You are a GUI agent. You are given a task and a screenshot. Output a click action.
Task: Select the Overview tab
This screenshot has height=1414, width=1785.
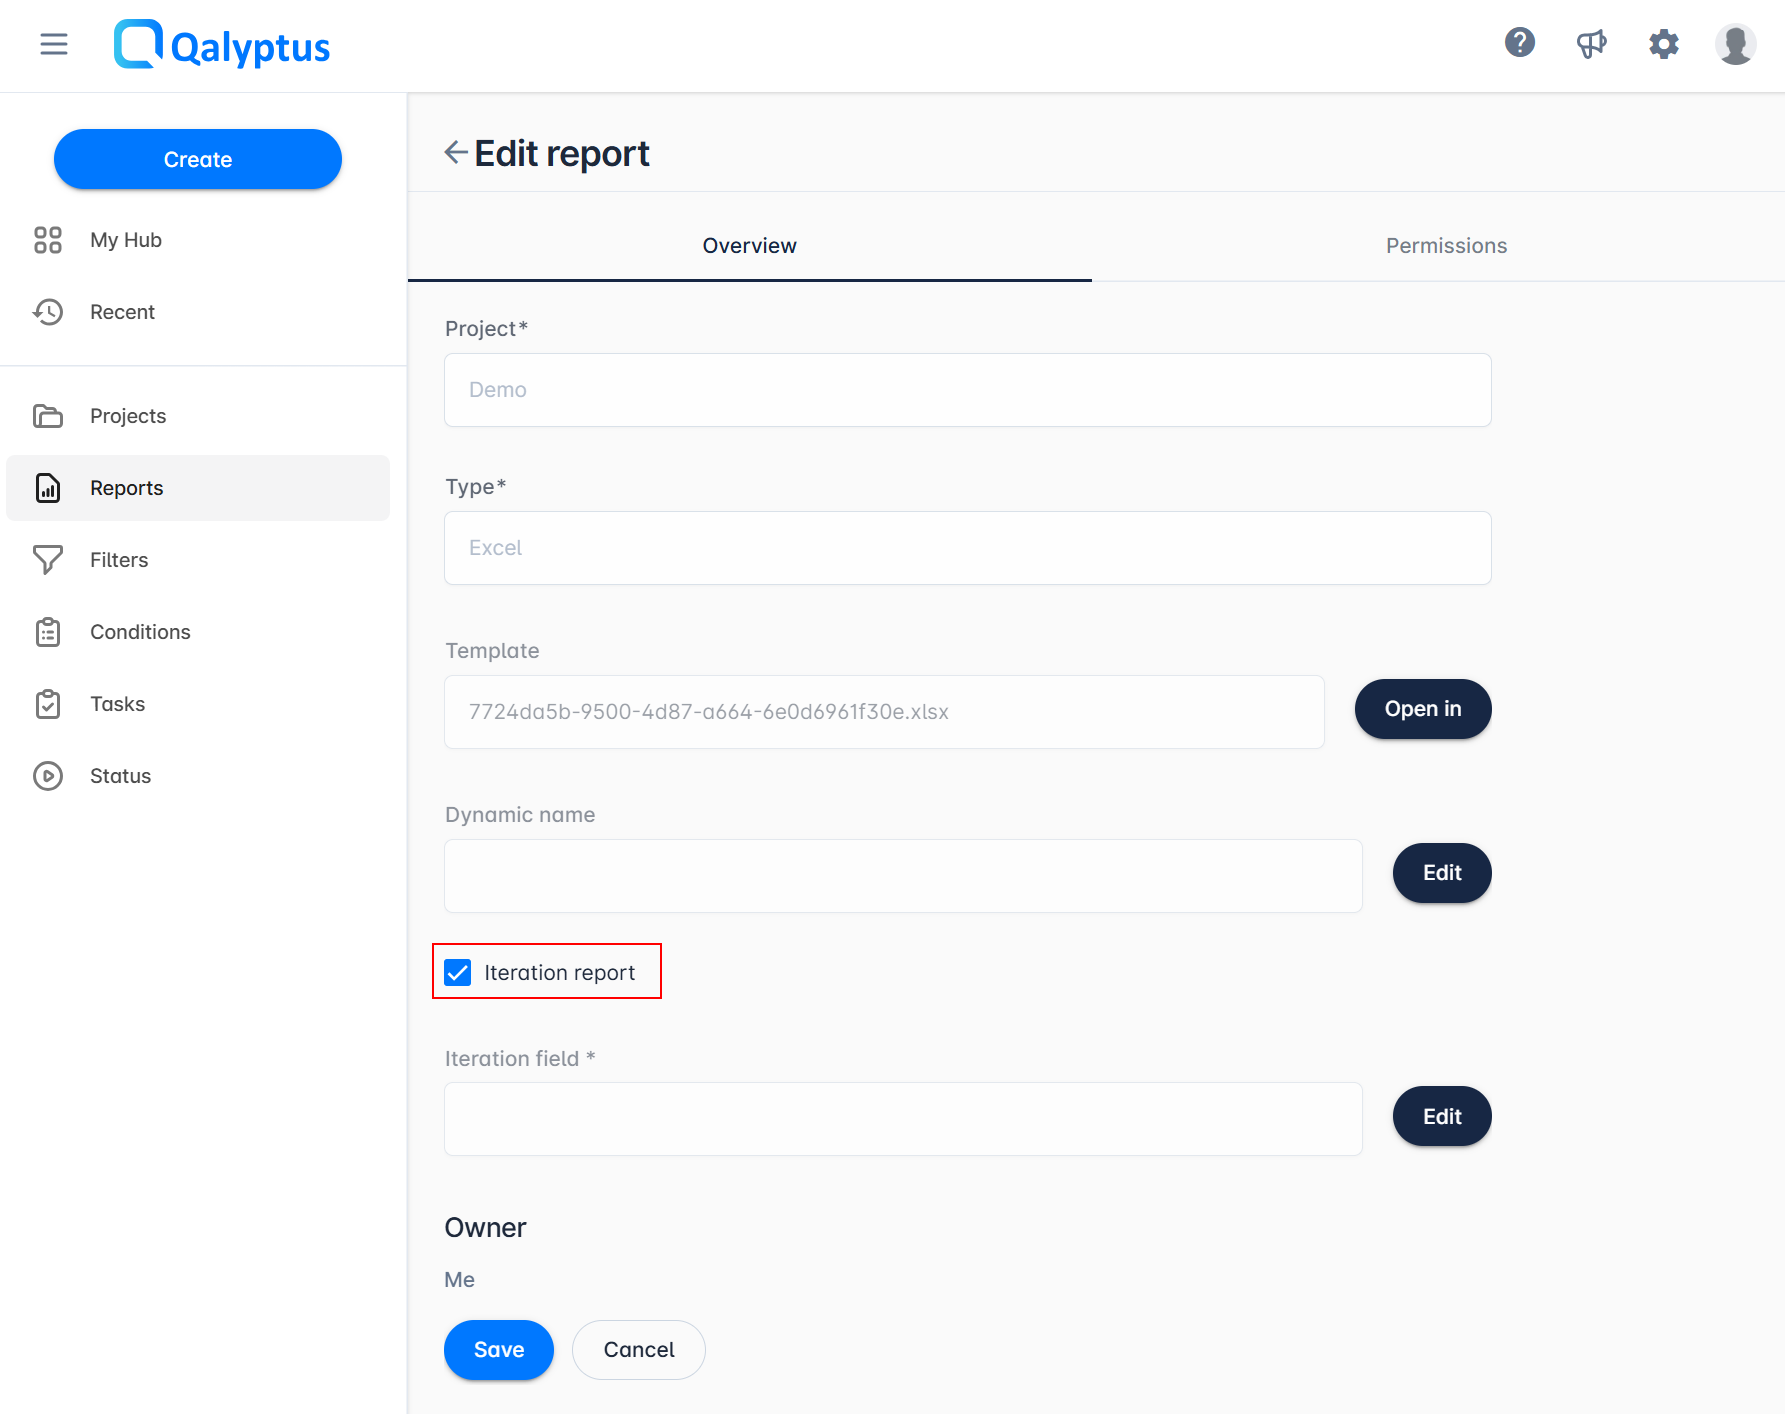pos(749,245)
